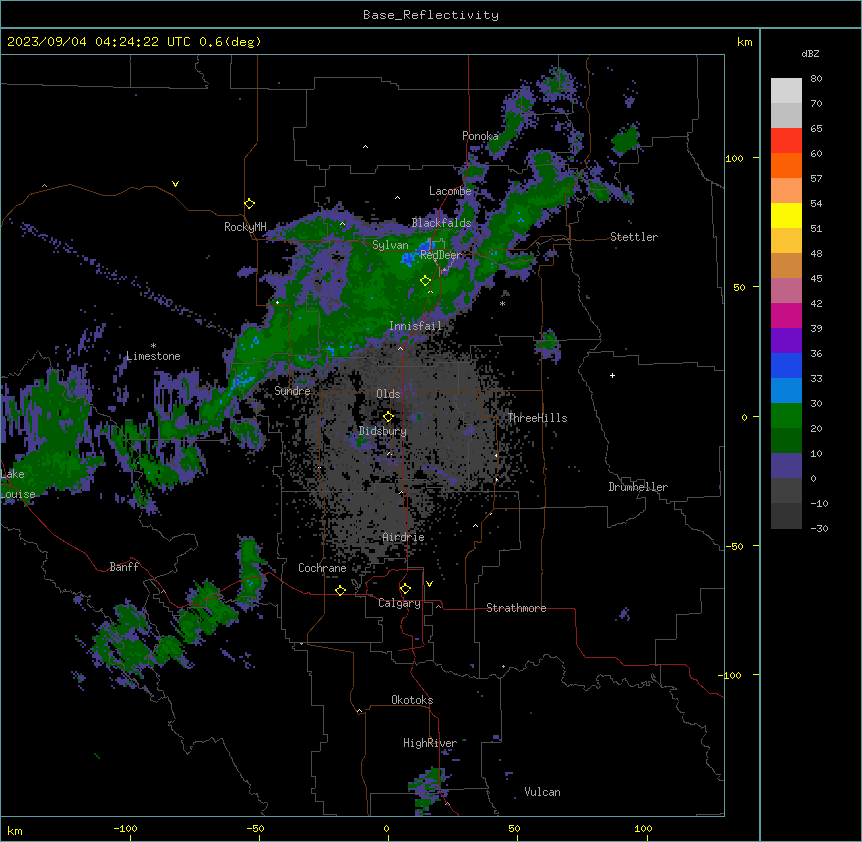Image resolution: width=862 pixels, height=842 pixels.
Task: Select the orange 57-60 dBZ legend swatch
Action: [x=786, y=165]
